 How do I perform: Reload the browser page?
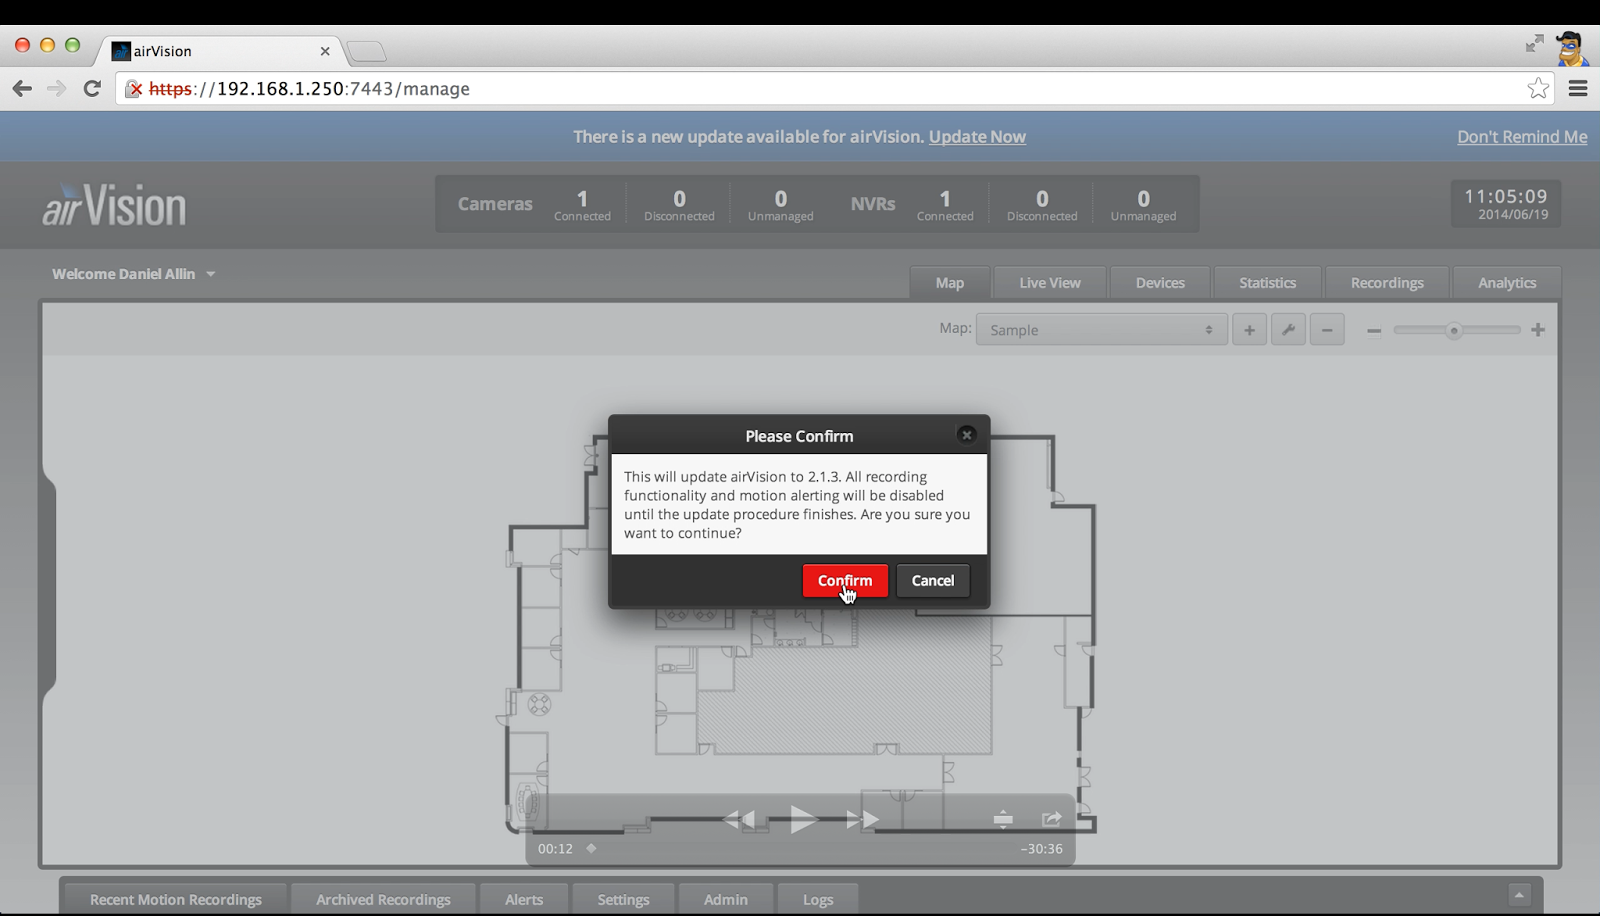point(92,89)
